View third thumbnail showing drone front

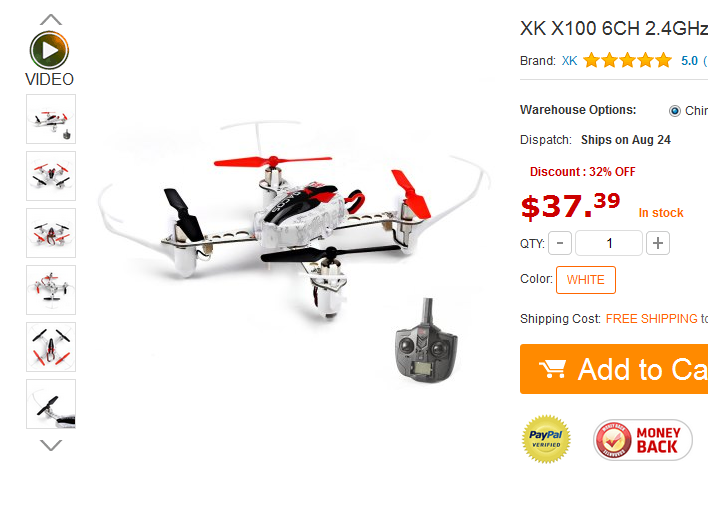[x=51, y=233]
